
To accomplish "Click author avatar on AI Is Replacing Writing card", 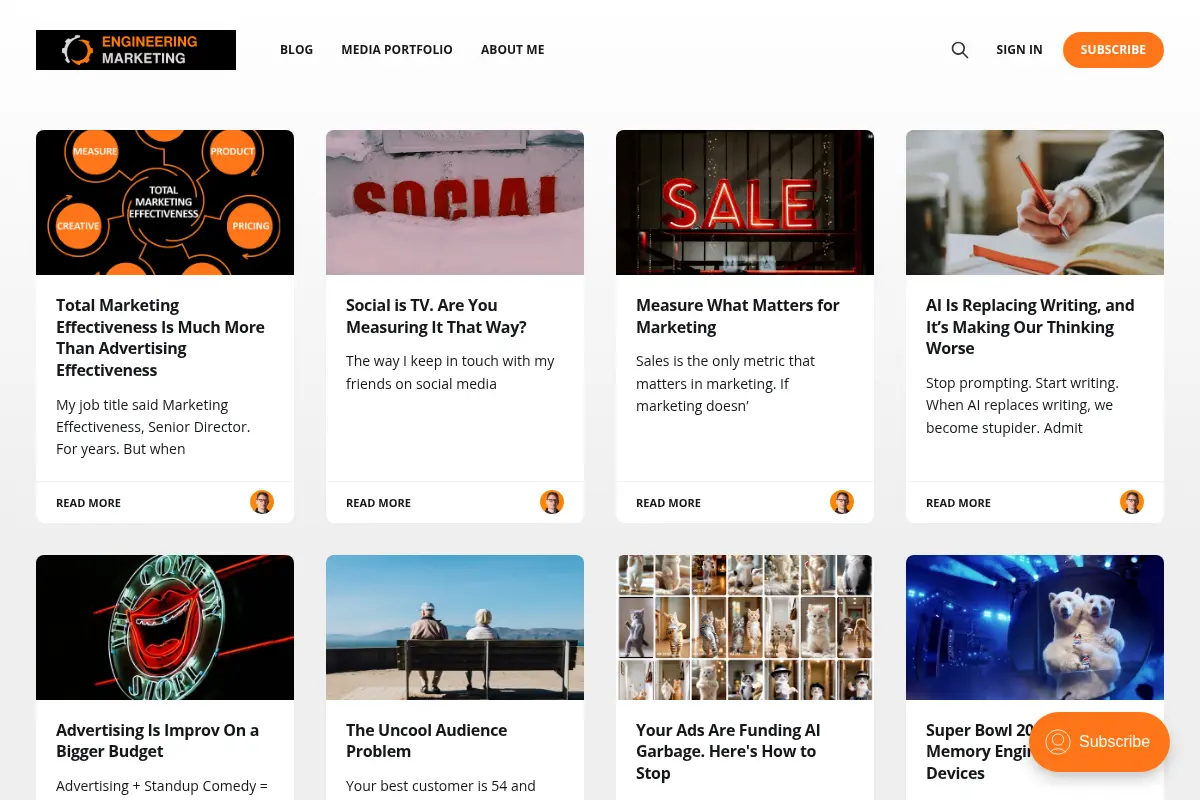I will point(1132,502).
